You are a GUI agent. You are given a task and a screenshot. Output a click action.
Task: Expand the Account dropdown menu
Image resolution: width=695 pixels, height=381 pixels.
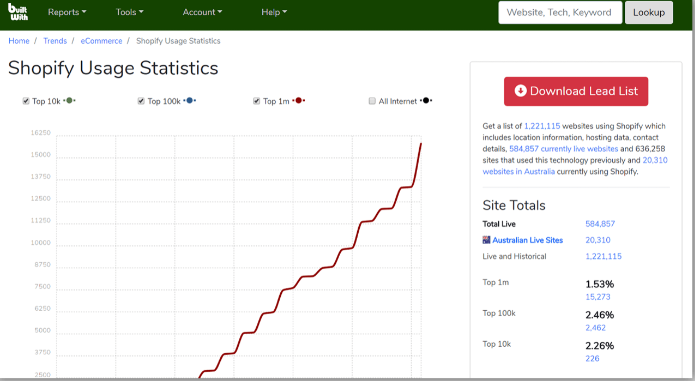click(202, 12)
